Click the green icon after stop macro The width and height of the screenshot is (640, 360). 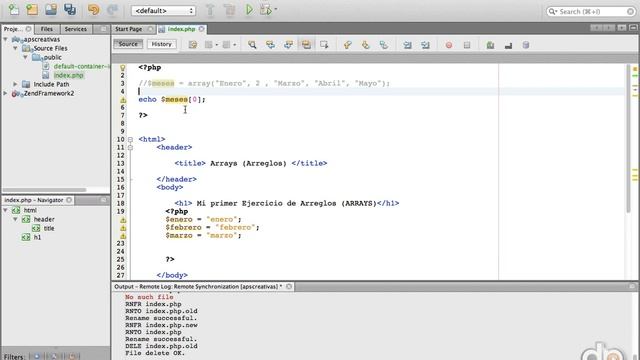click(490, 45)
